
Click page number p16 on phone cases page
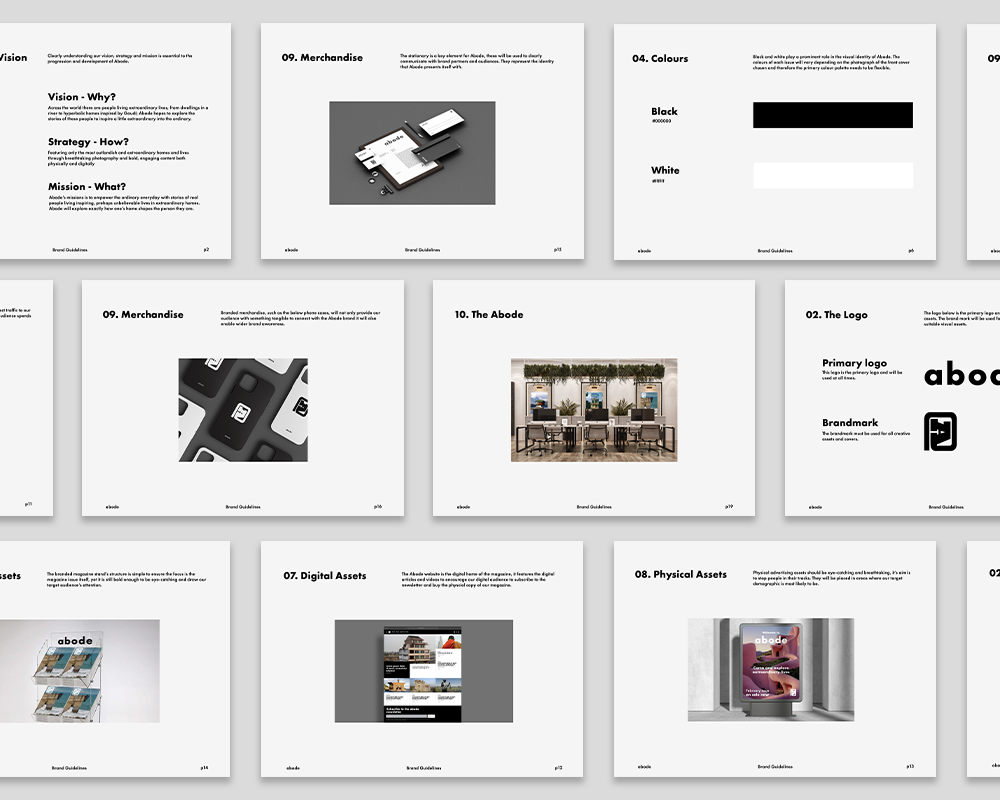coord(378,507)
